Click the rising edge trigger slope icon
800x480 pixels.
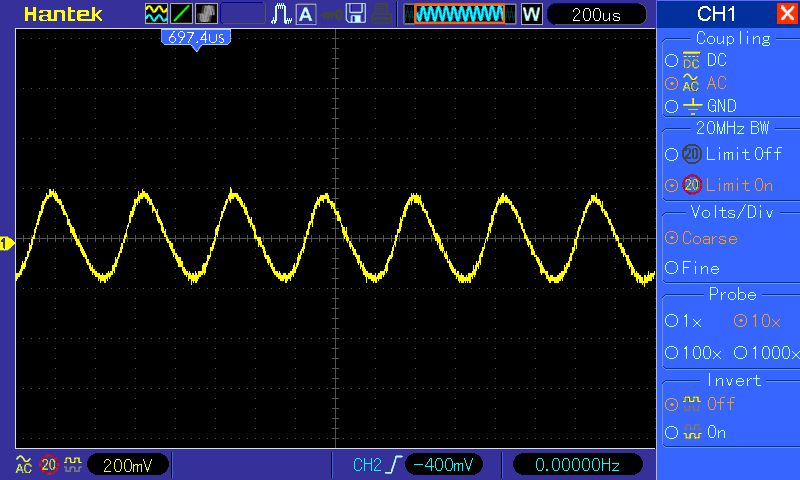pos(394,465)
